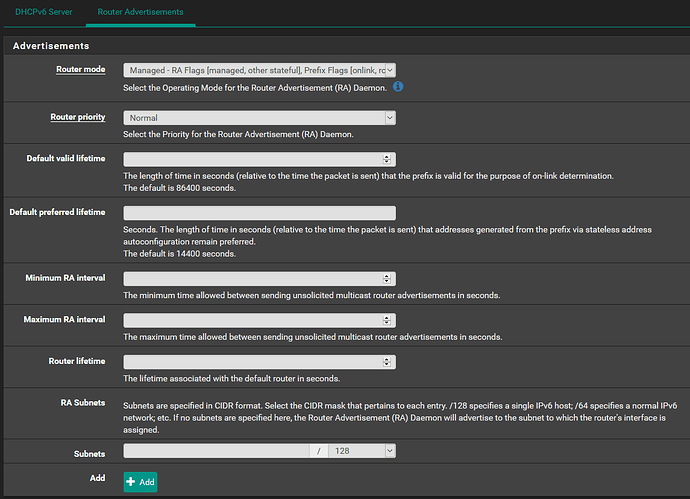Click the info icon beside Router mode help
This screenshot has width=690, height=499.
pos(398,87)
